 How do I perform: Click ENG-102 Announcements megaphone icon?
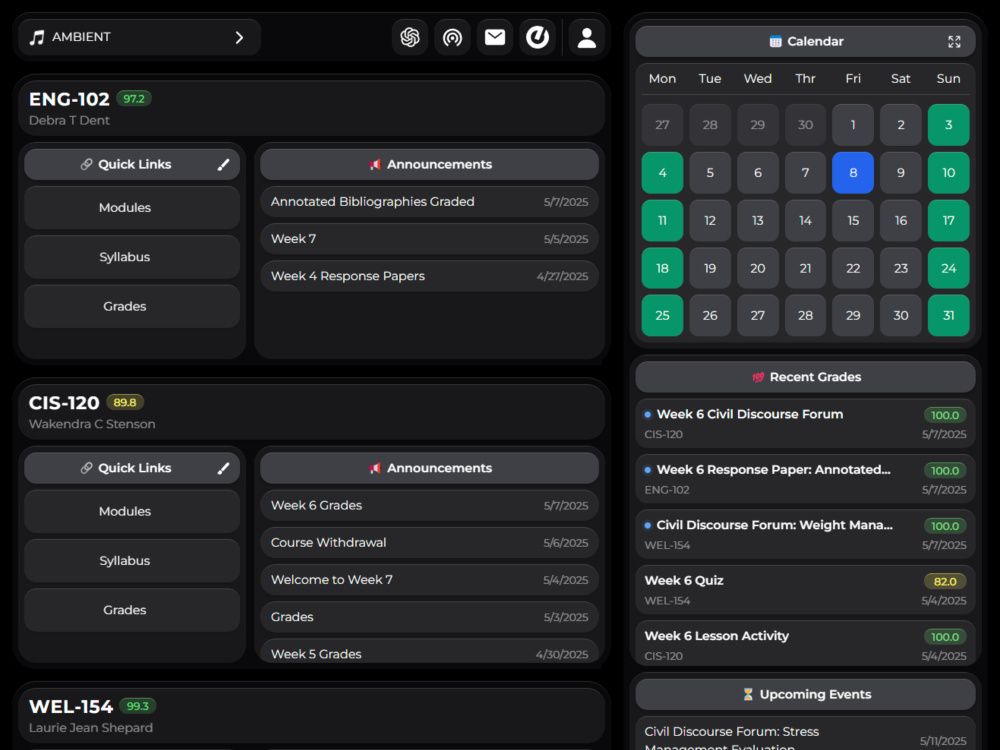375,165
